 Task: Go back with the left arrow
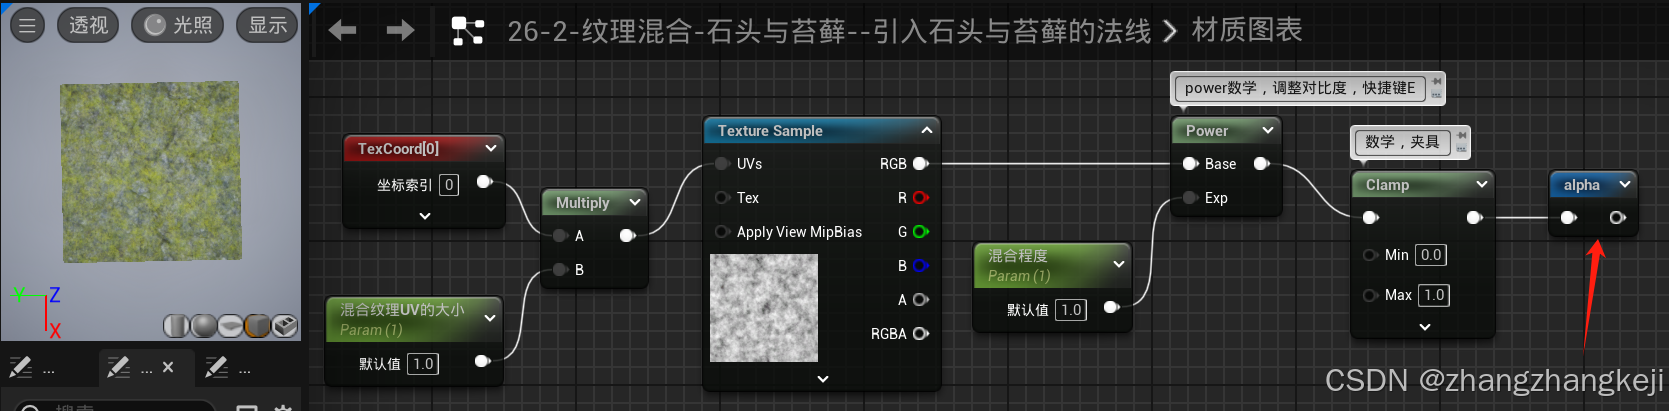tap(342, 31)
